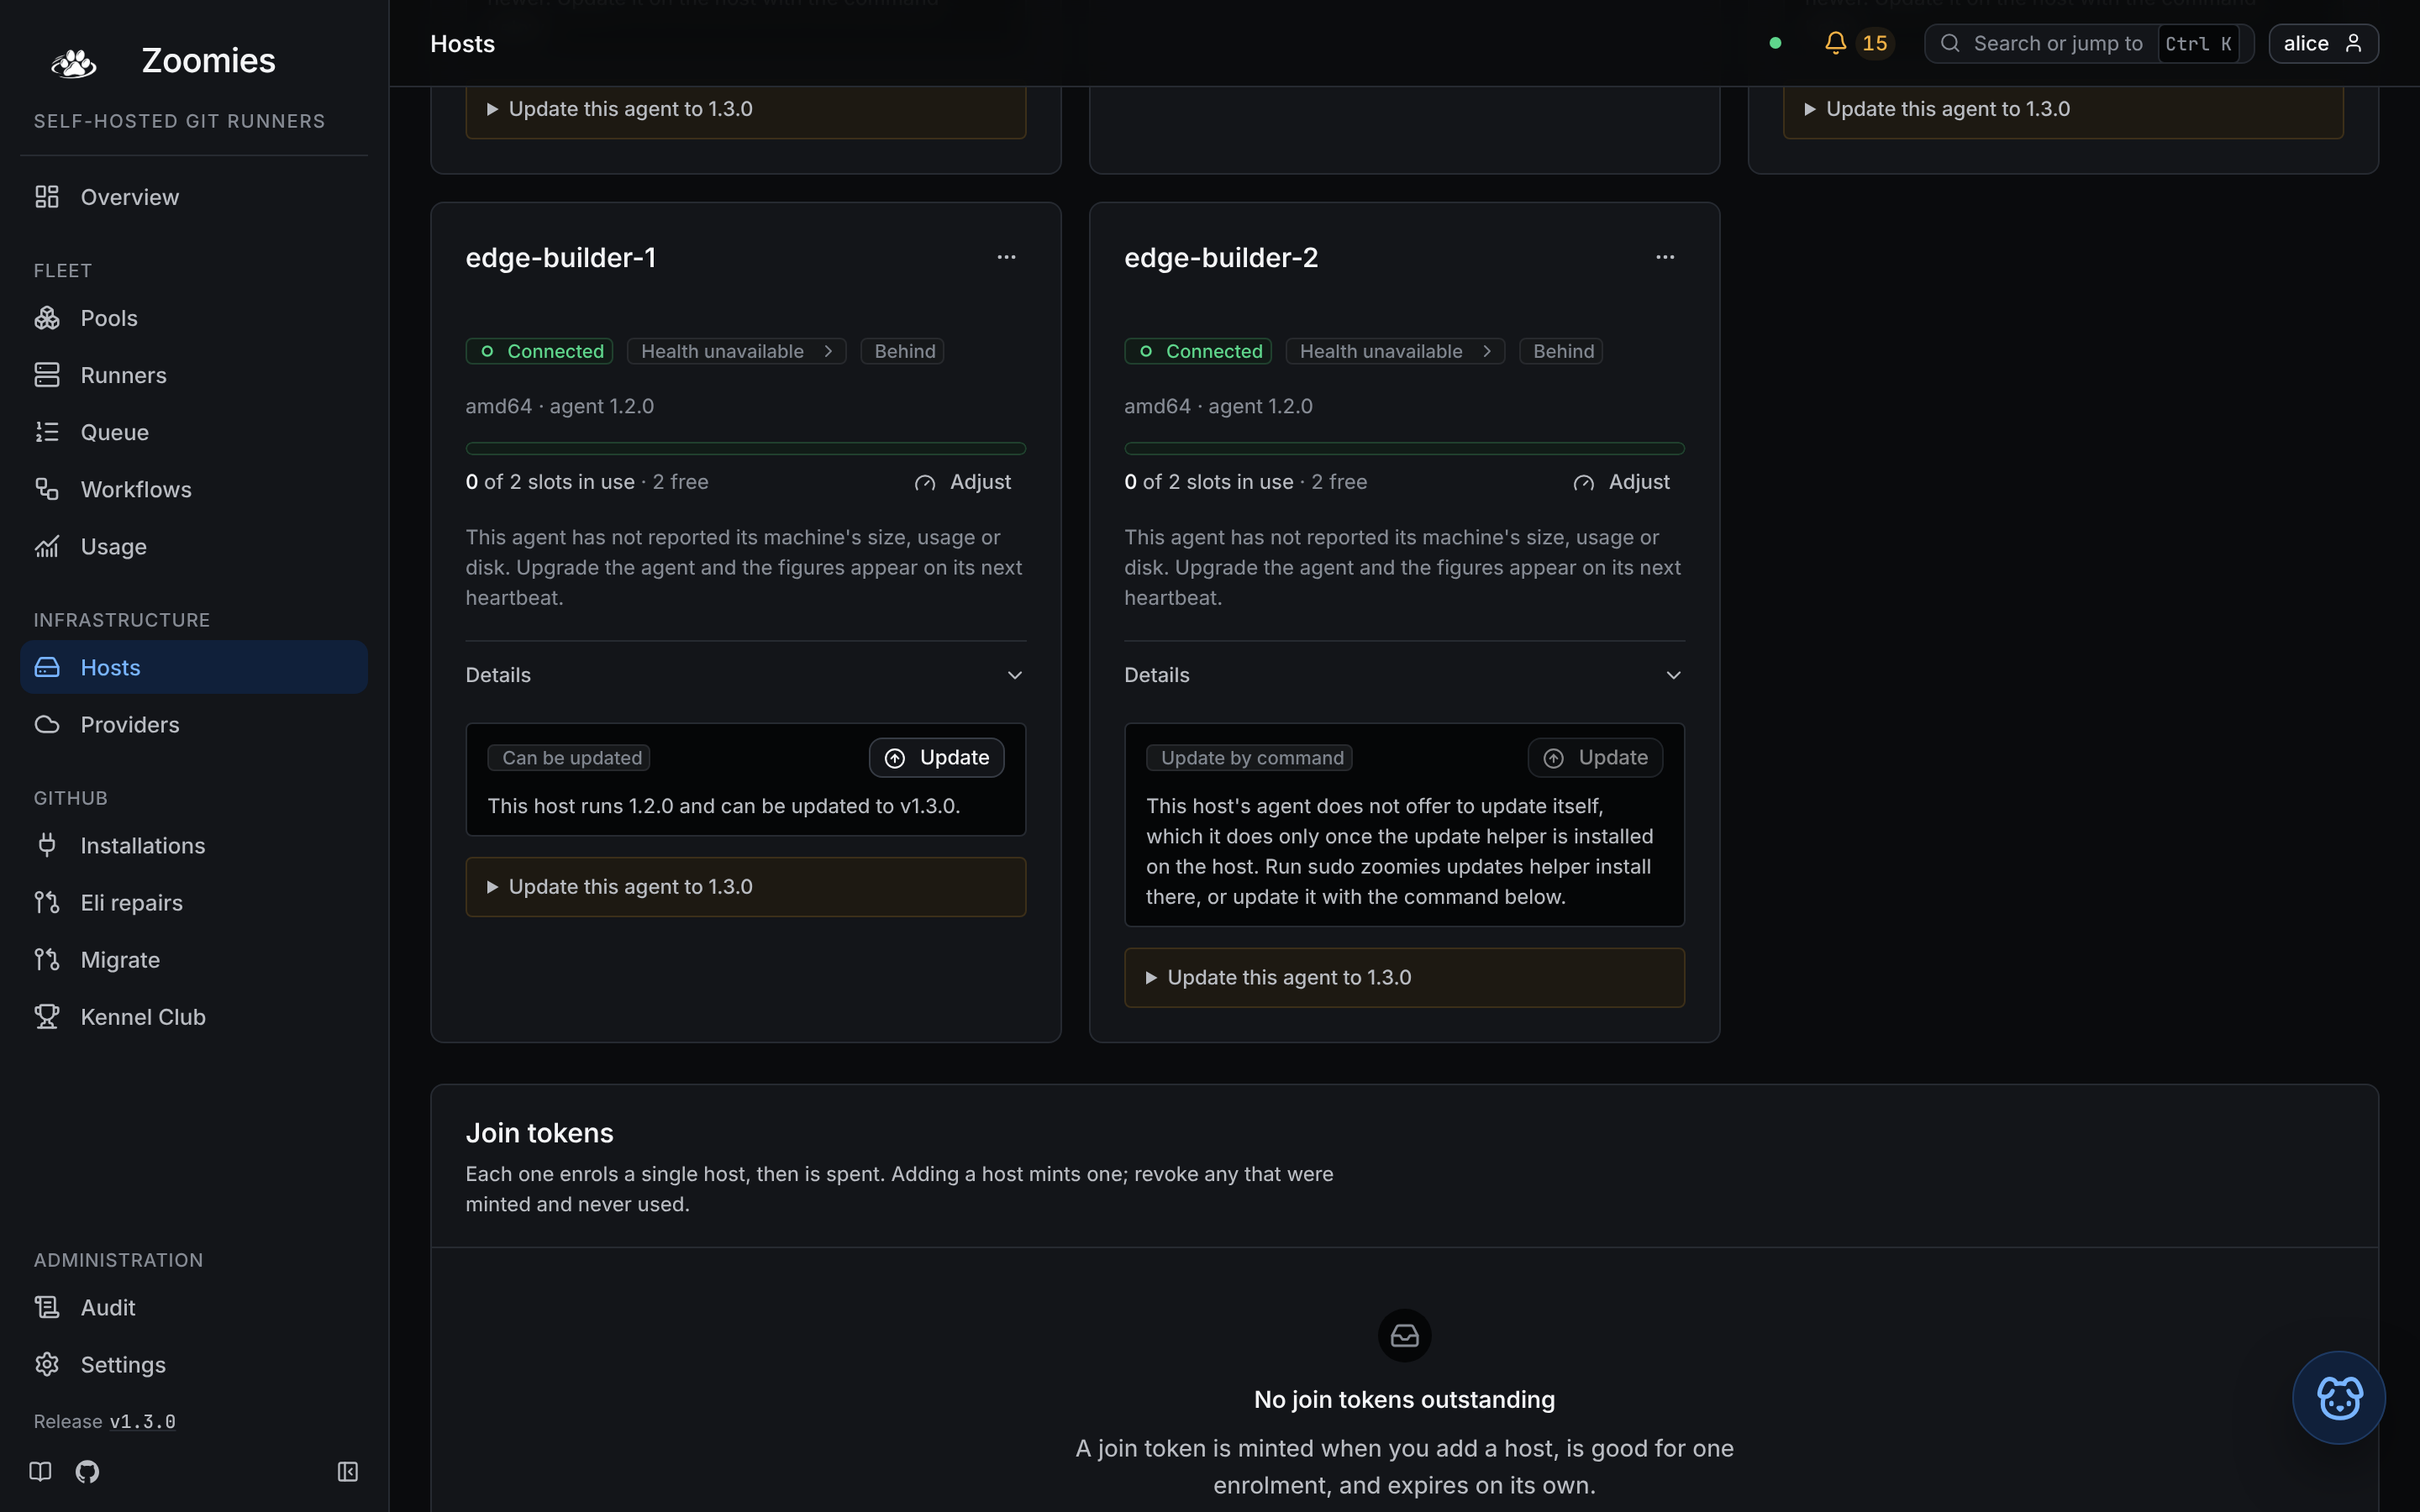
Task: Click the Installations plug icon
Action: (x=47, y=845)
